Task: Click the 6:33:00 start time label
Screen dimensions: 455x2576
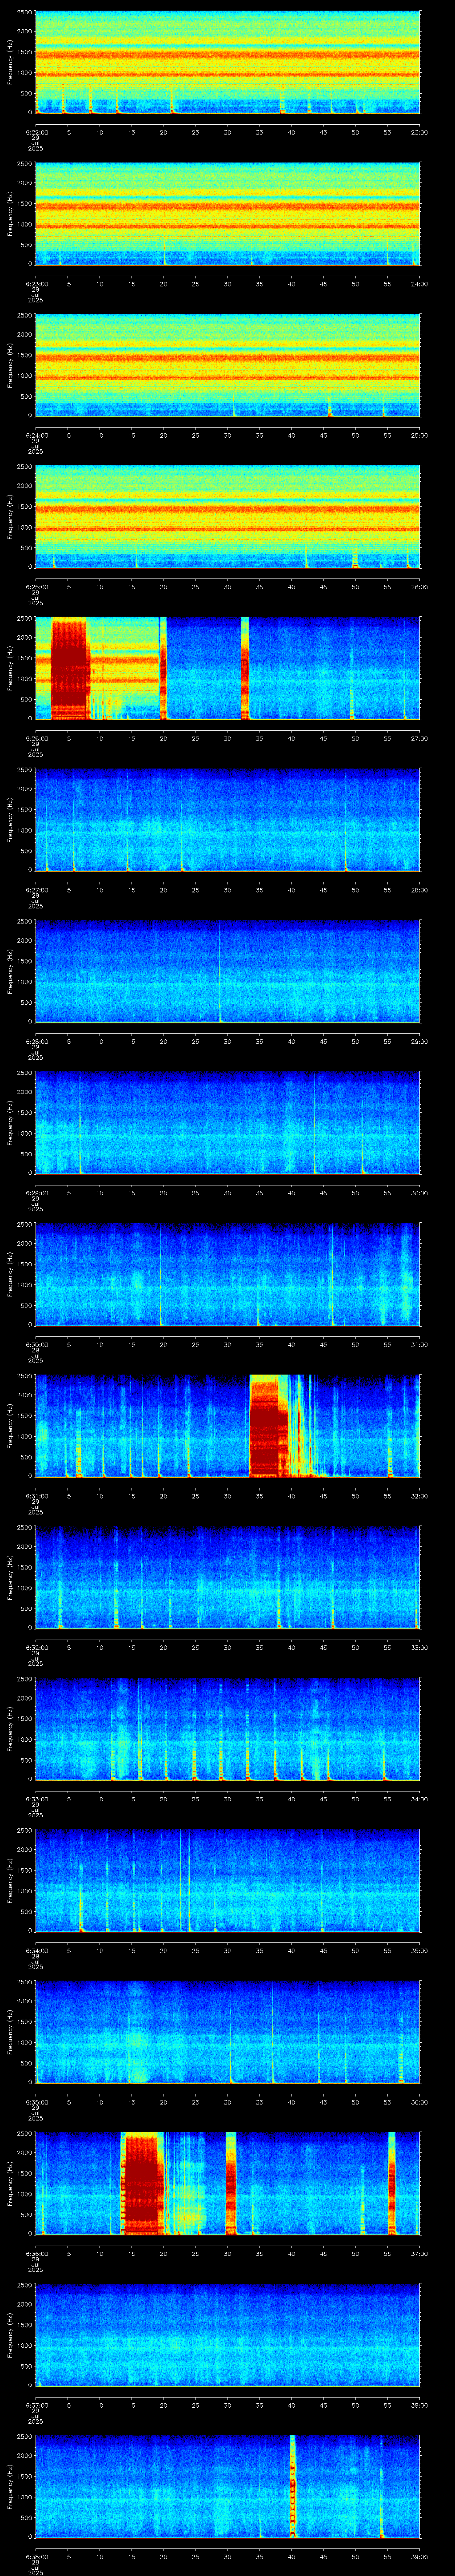Action: click(x=36, y=1798)
